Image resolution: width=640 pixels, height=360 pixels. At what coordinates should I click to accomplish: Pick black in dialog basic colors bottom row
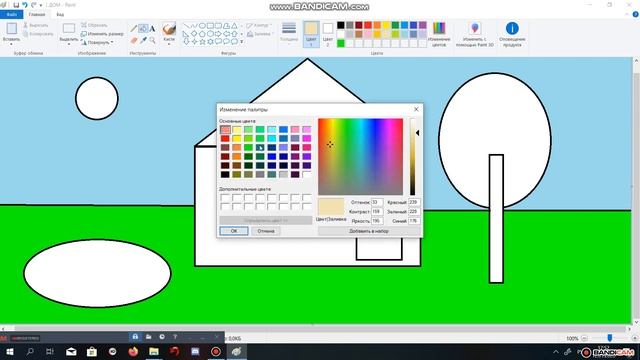pyautogui.click(x=225, y=174)
